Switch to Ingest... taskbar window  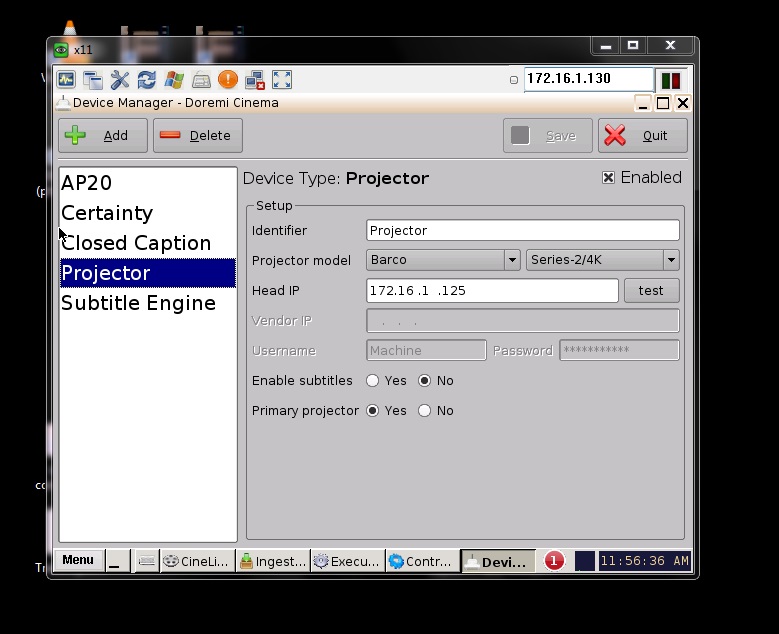click(273, 561)
